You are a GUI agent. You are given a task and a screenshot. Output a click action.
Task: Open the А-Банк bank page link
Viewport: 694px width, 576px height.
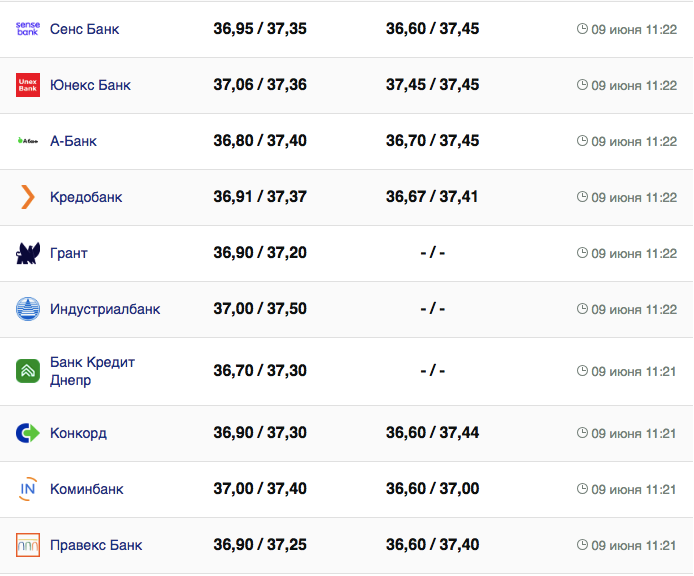point(73,141)
